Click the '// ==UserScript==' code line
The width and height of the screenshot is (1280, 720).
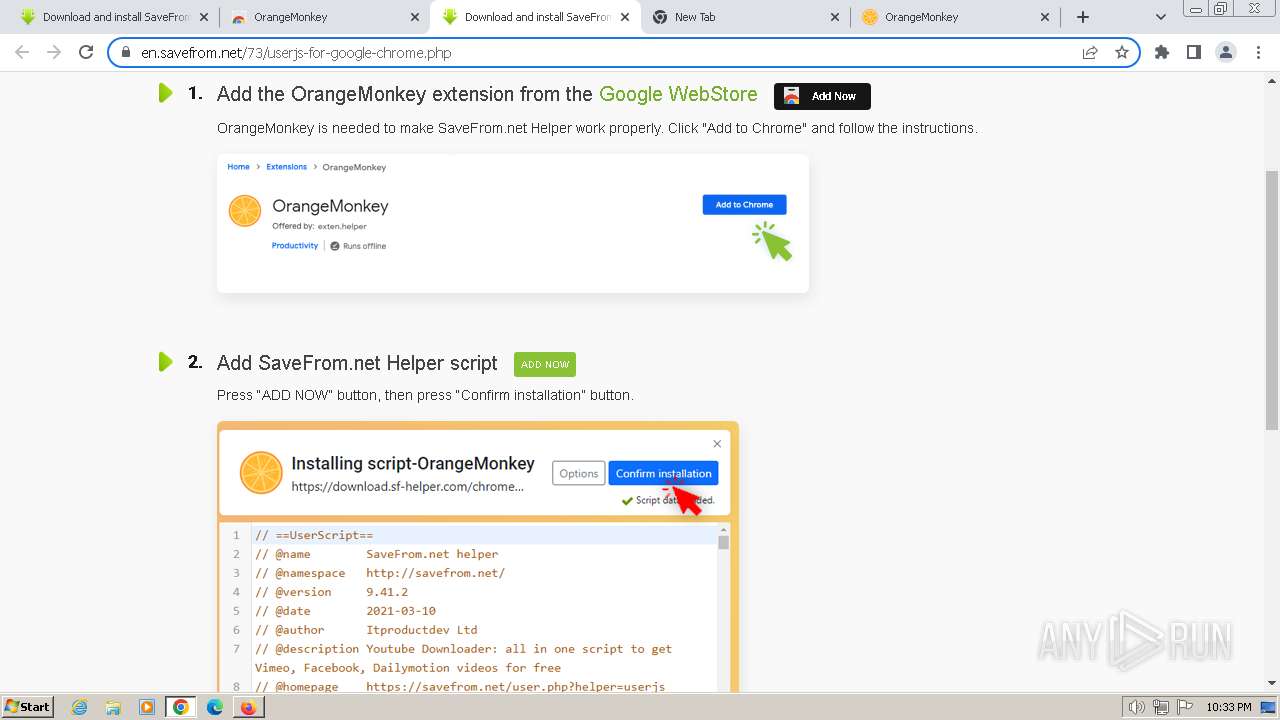314,535
